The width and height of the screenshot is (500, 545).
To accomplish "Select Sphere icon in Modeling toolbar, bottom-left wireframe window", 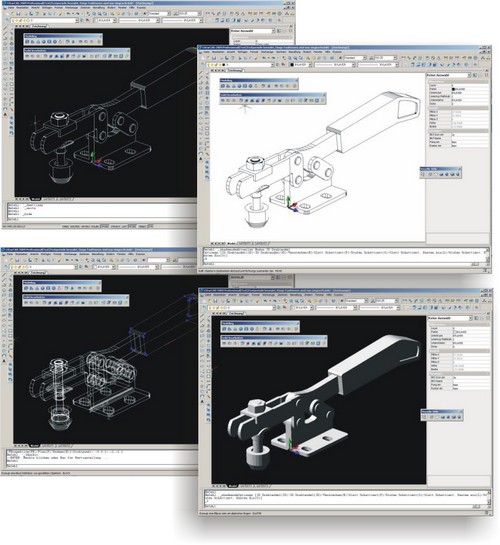I will coord(43,288).
